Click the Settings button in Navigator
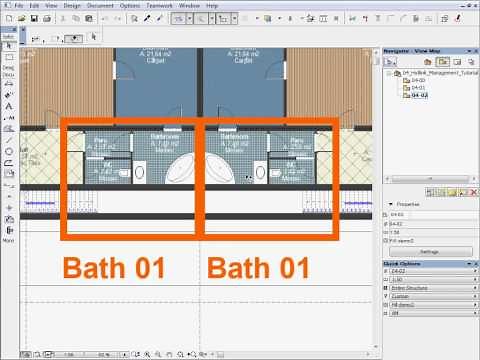This screenshot has width=480, height=360. coord(431,252)
